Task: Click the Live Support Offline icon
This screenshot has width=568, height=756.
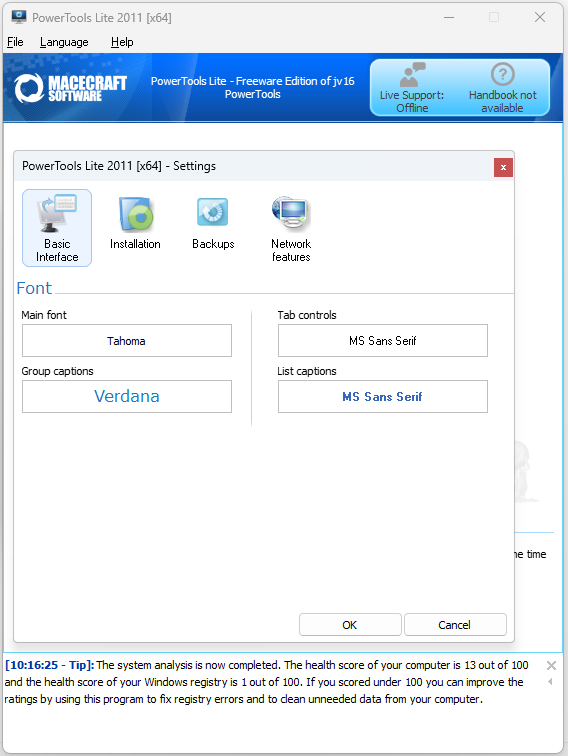Action: point(412,74)
